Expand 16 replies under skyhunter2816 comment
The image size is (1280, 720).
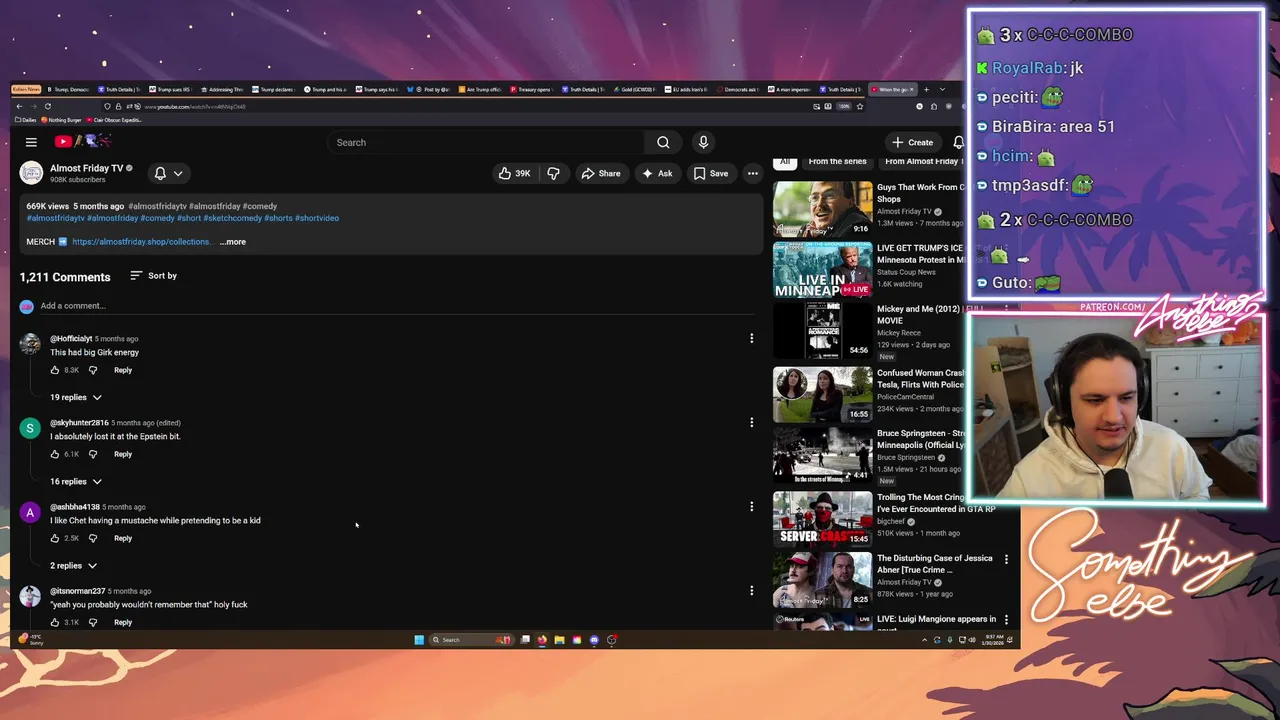pos(76,481)
